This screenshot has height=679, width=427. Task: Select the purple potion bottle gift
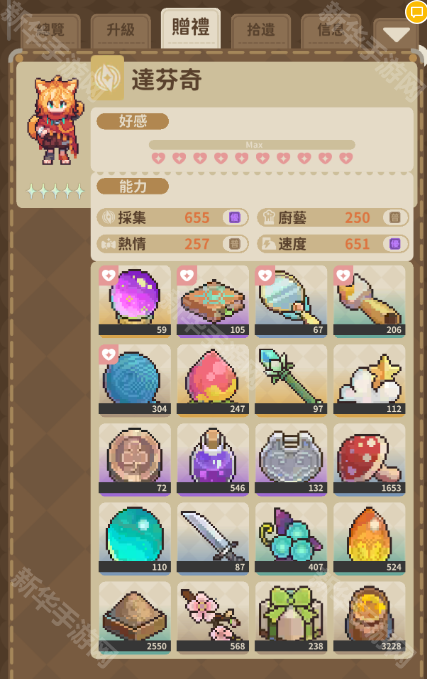(213, 459)
